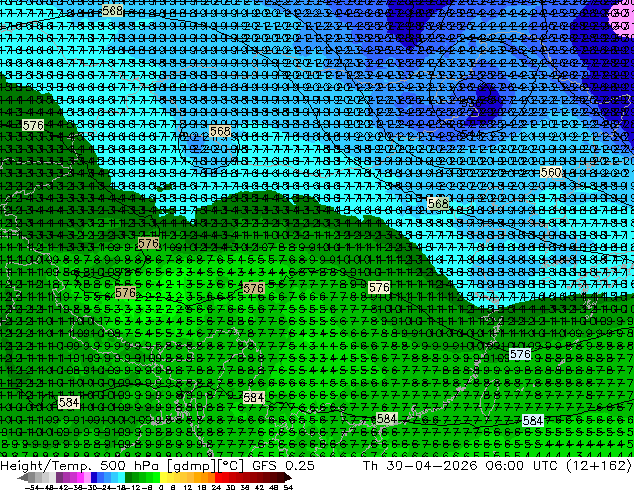Click the 'Th' weekday abbreviation
Image resolution: width=634 pixels, height=490 pixels.
click(x=370, y=466)
